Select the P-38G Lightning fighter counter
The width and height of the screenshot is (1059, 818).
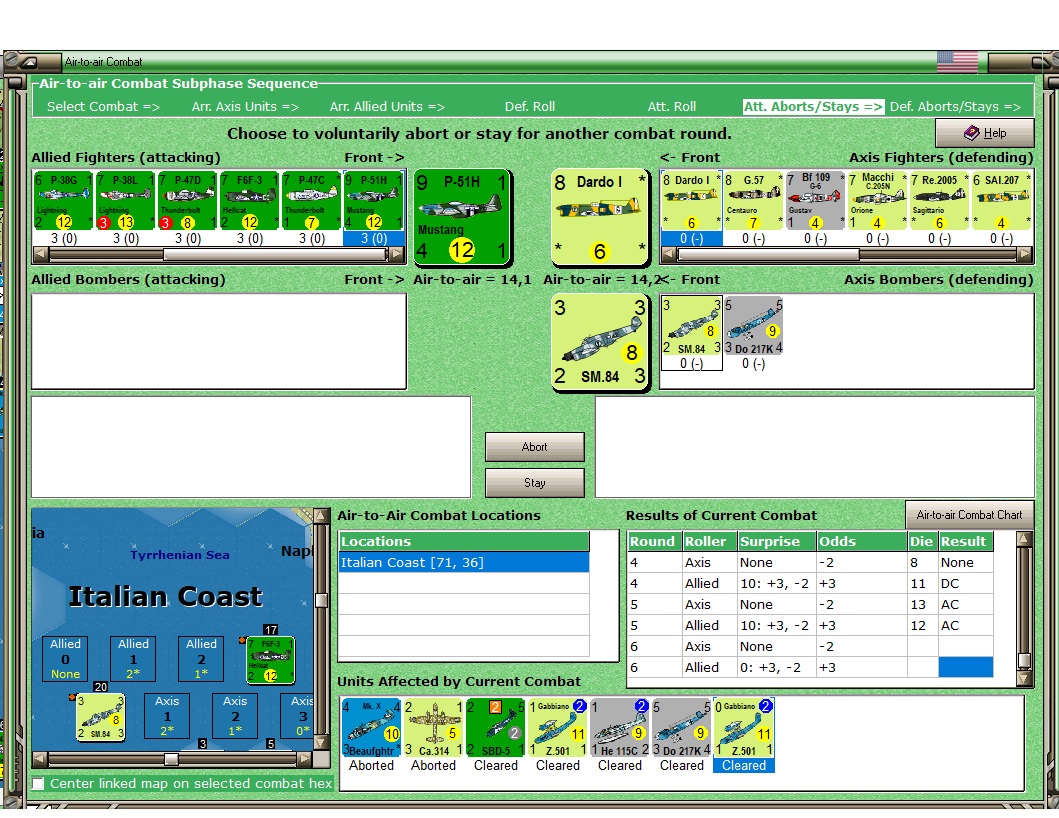pos(63,201)
